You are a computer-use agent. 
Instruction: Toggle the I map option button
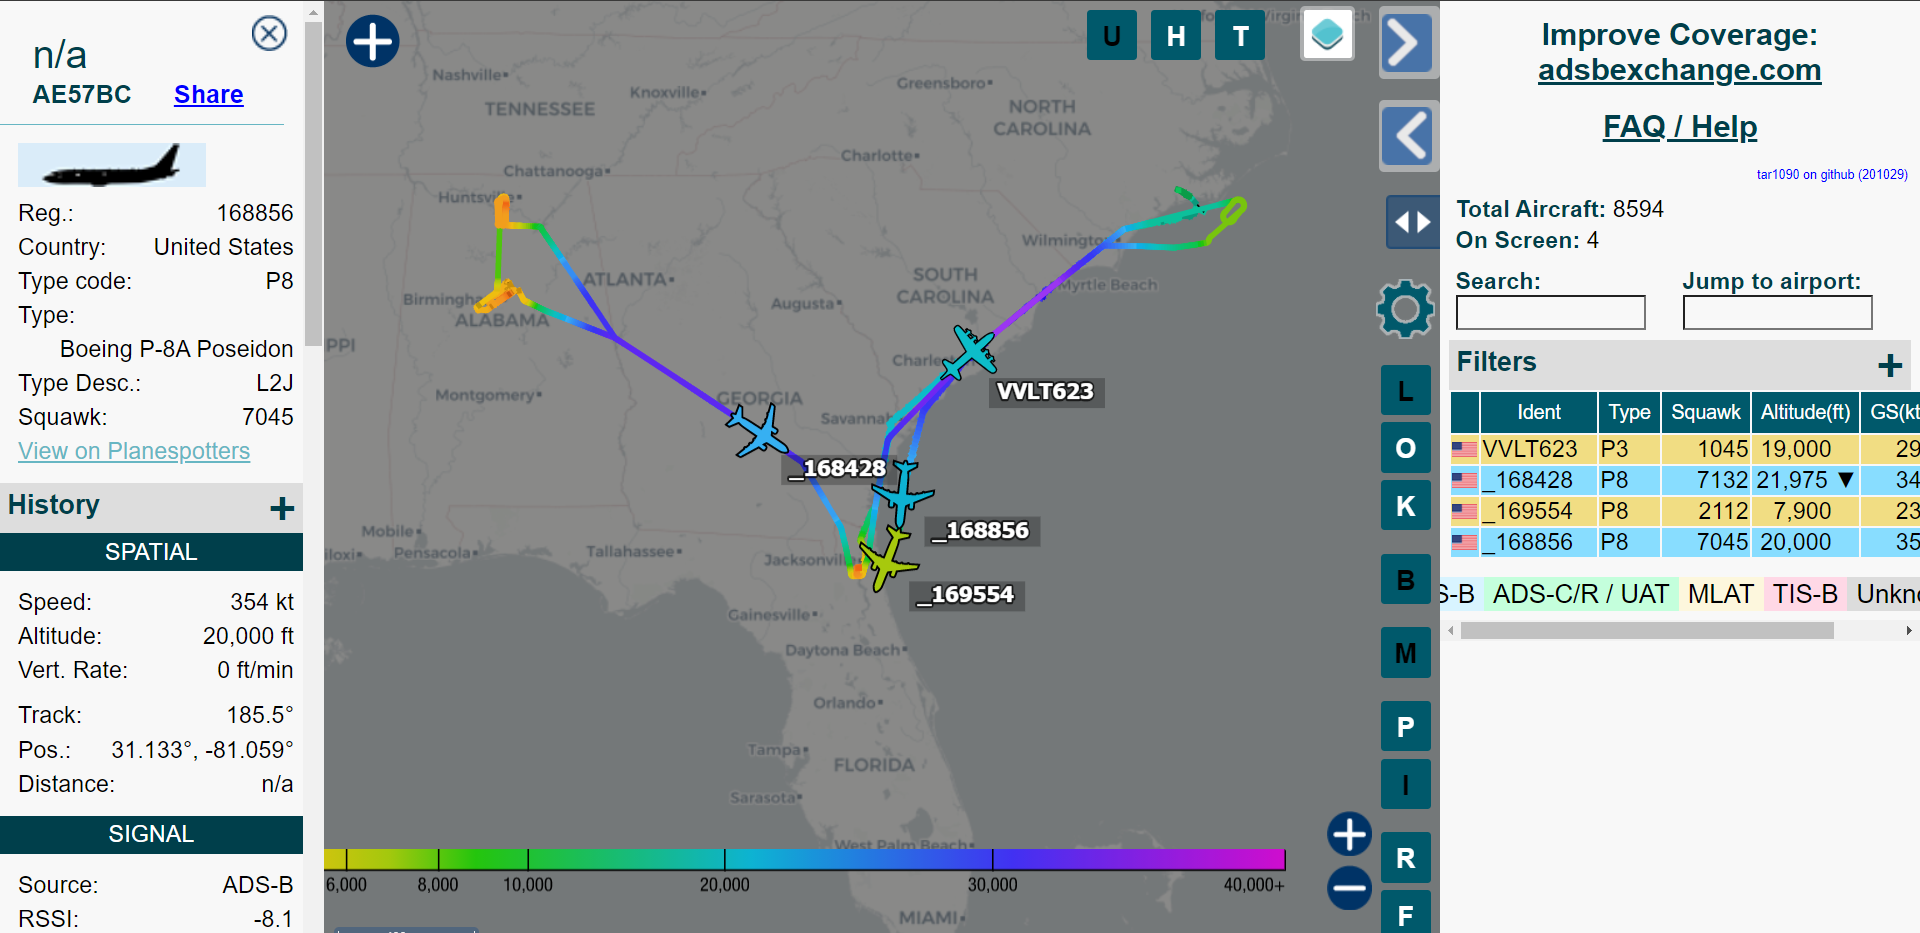(1405, 785)
